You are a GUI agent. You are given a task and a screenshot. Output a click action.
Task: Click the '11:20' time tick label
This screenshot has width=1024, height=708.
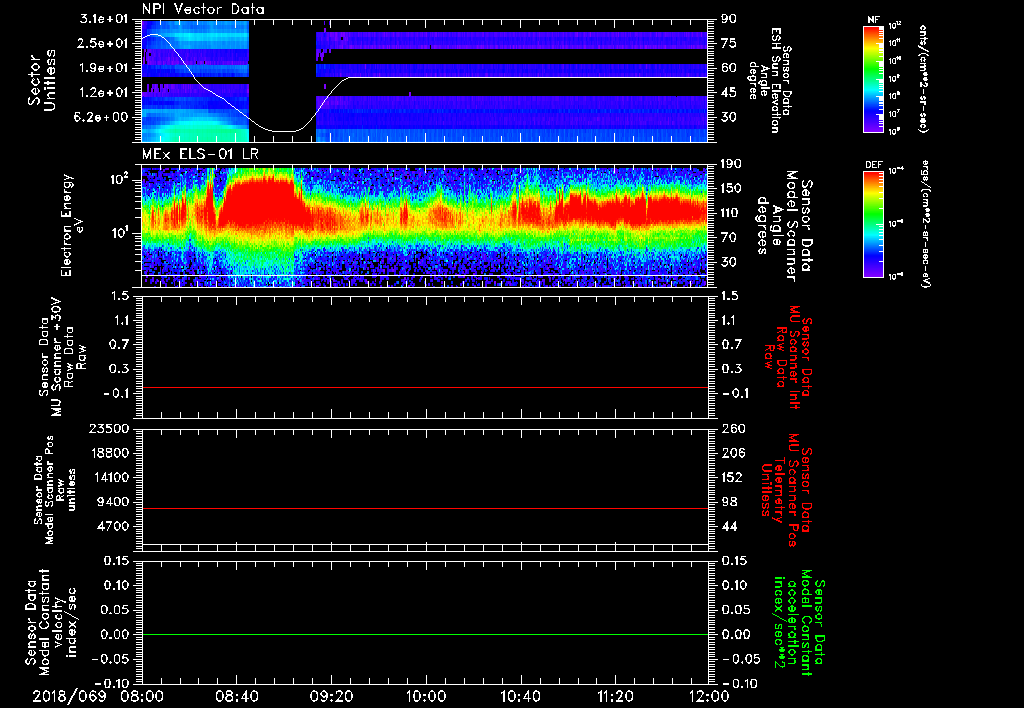coord(615,696)
